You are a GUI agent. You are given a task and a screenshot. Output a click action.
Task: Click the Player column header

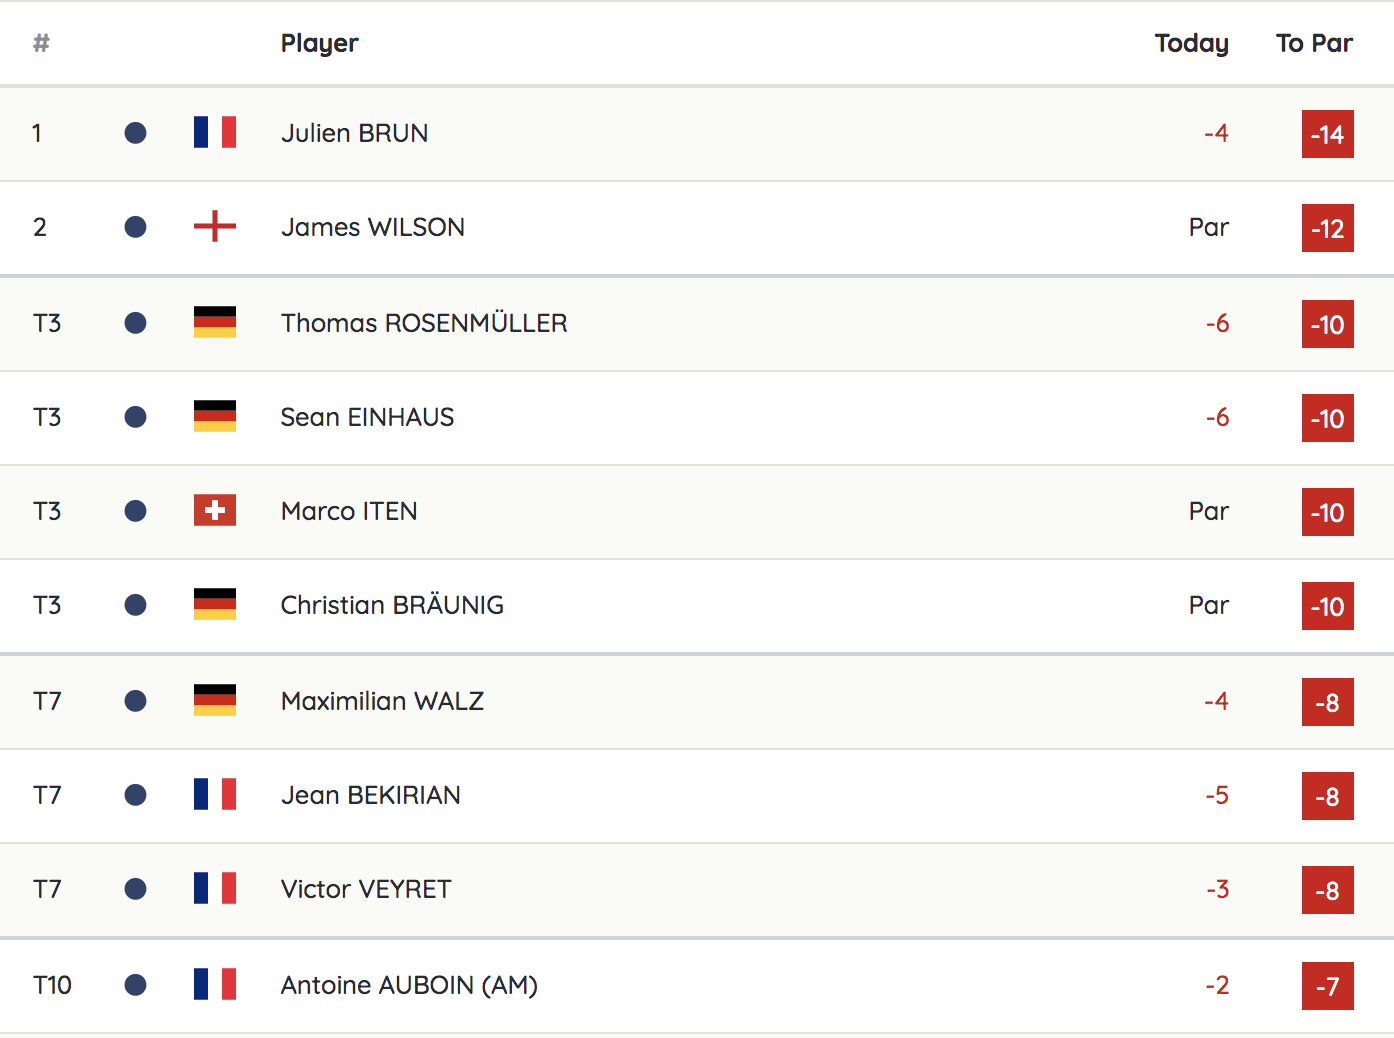pyautogui.click(x=319, y=43)
